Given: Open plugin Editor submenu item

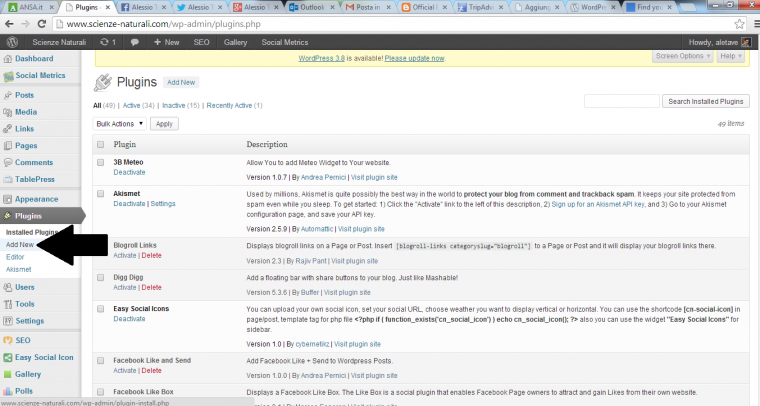Looking at the screenshot, I should coord(15,257).
